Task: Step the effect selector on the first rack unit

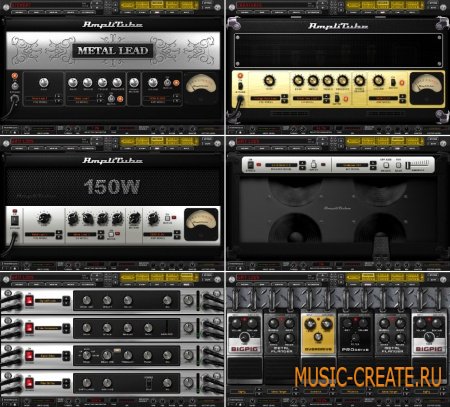Action: (67, 301)
